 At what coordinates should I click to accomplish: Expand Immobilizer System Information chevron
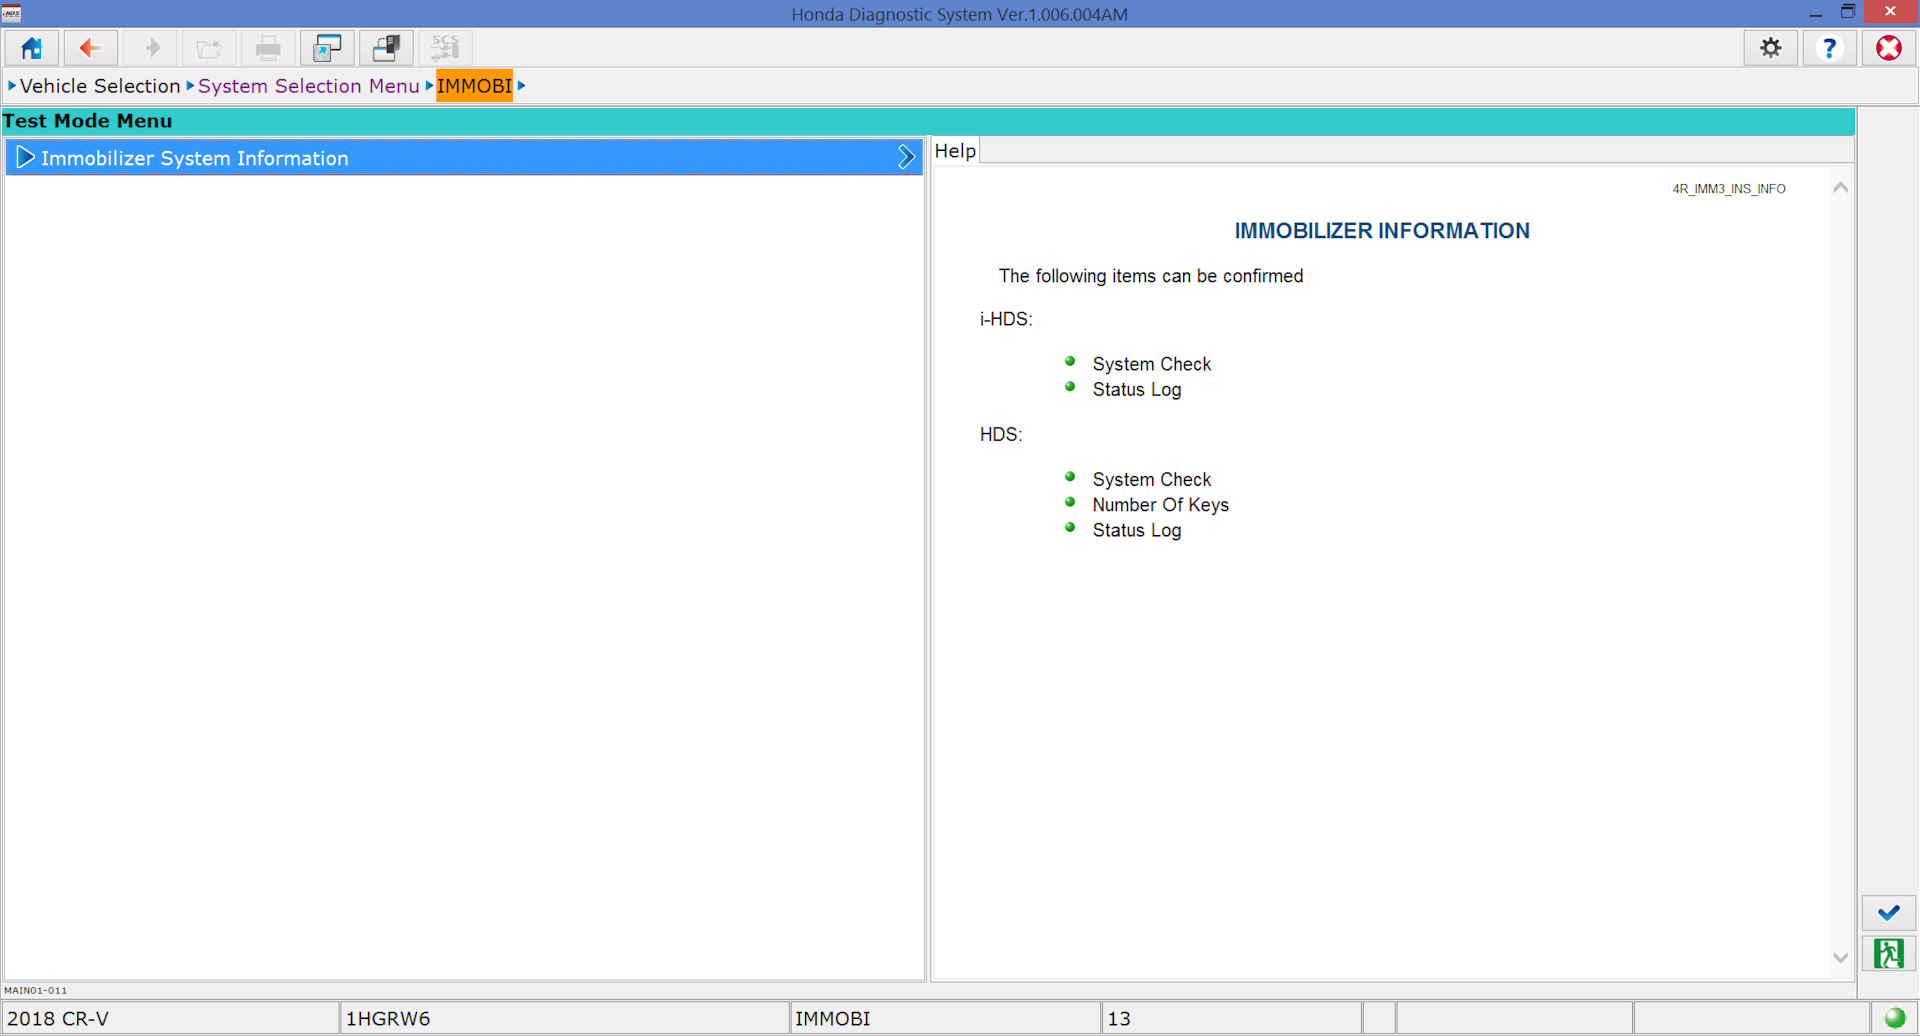coord(906,157)
